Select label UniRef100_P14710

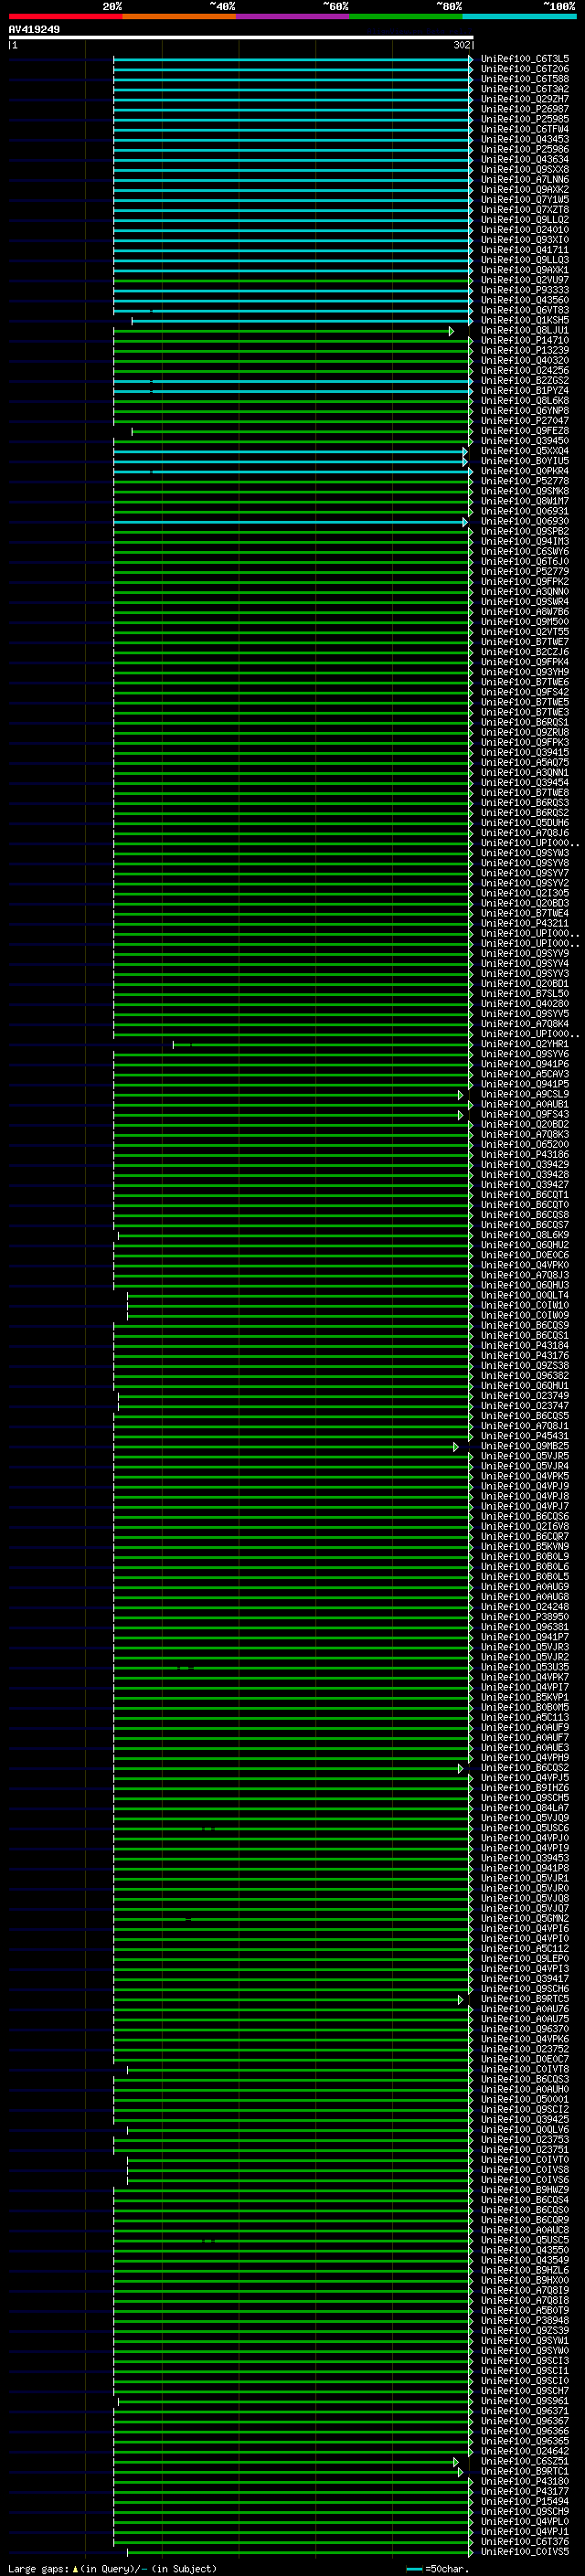click(525, 340)
